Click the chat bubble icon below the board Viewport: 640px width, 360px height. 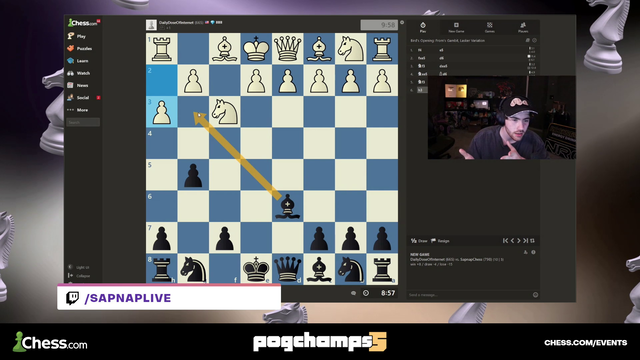[x=353, y=293]
